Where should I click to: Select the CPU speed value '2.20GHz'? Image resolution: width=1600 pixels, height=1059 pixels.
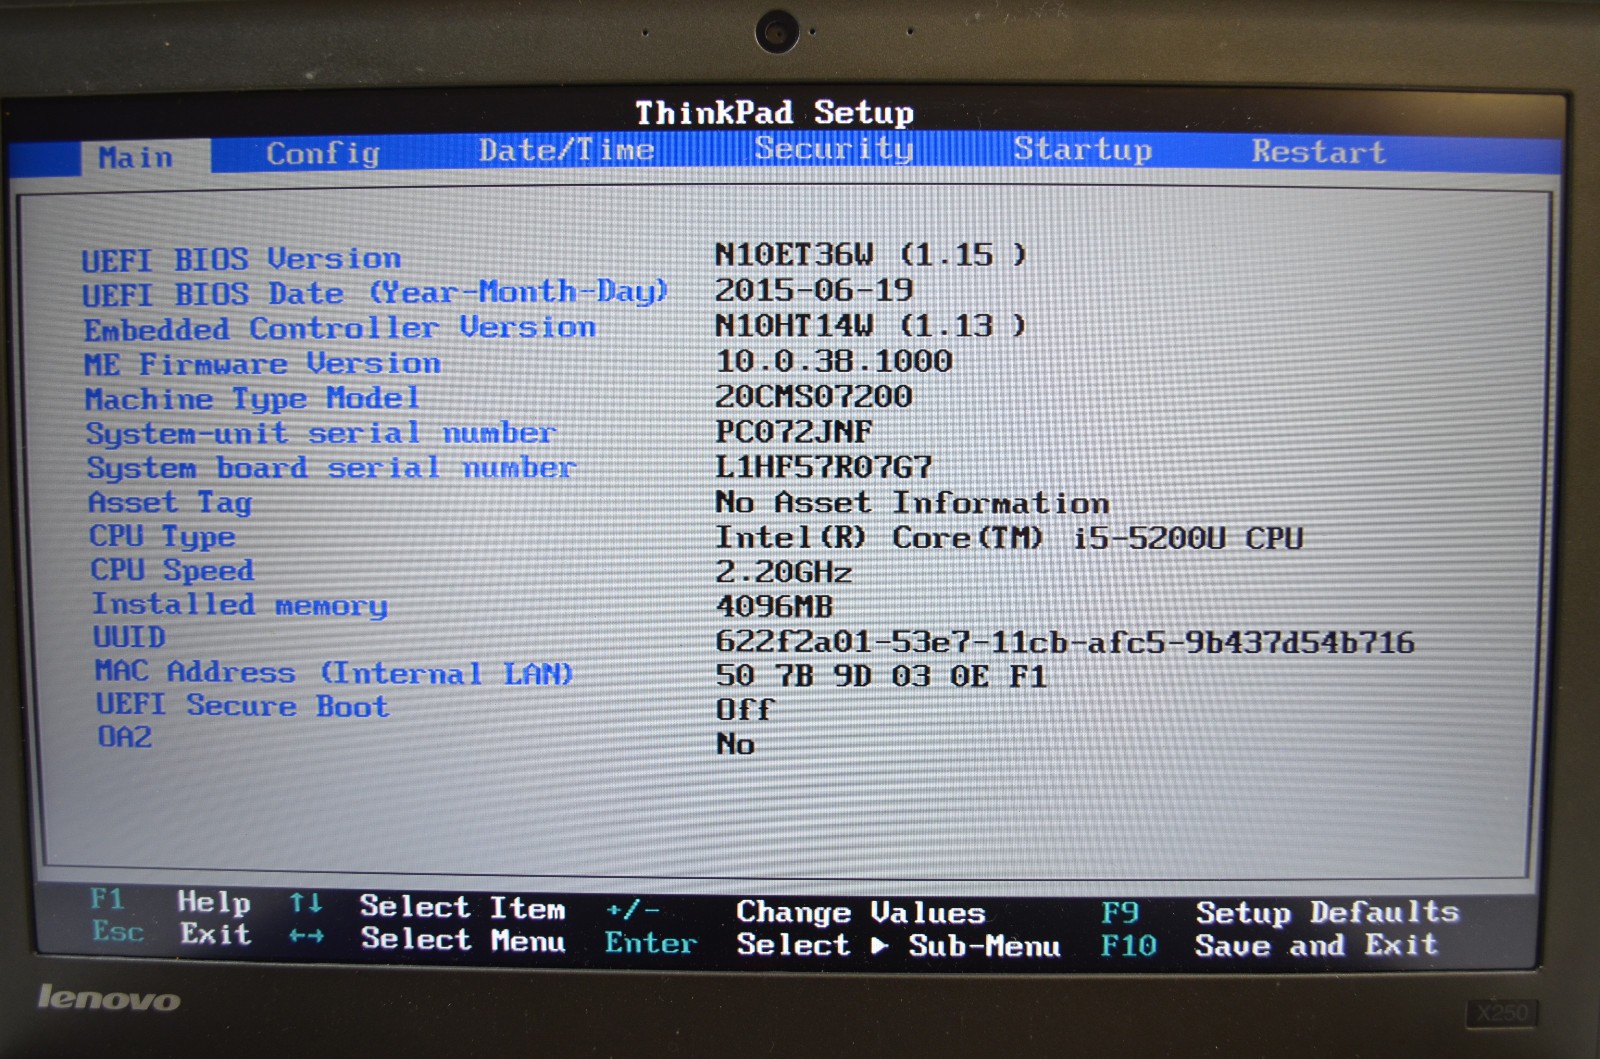784,573
